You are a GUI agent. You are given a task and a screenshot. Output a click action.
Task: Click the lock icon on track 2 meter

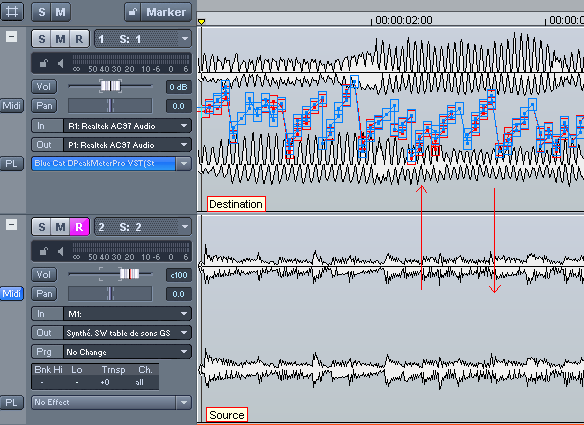pos(44,252)
